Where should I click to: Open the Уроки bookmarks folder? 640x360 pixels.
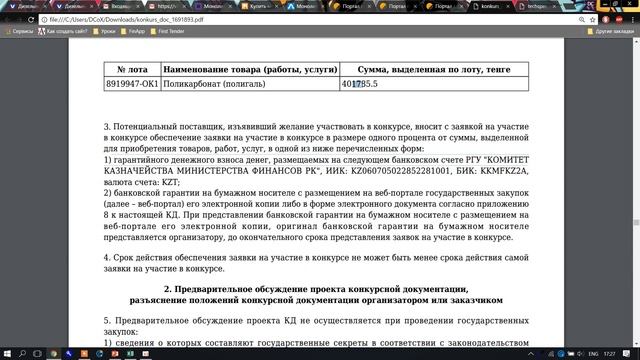coord(104,31)
